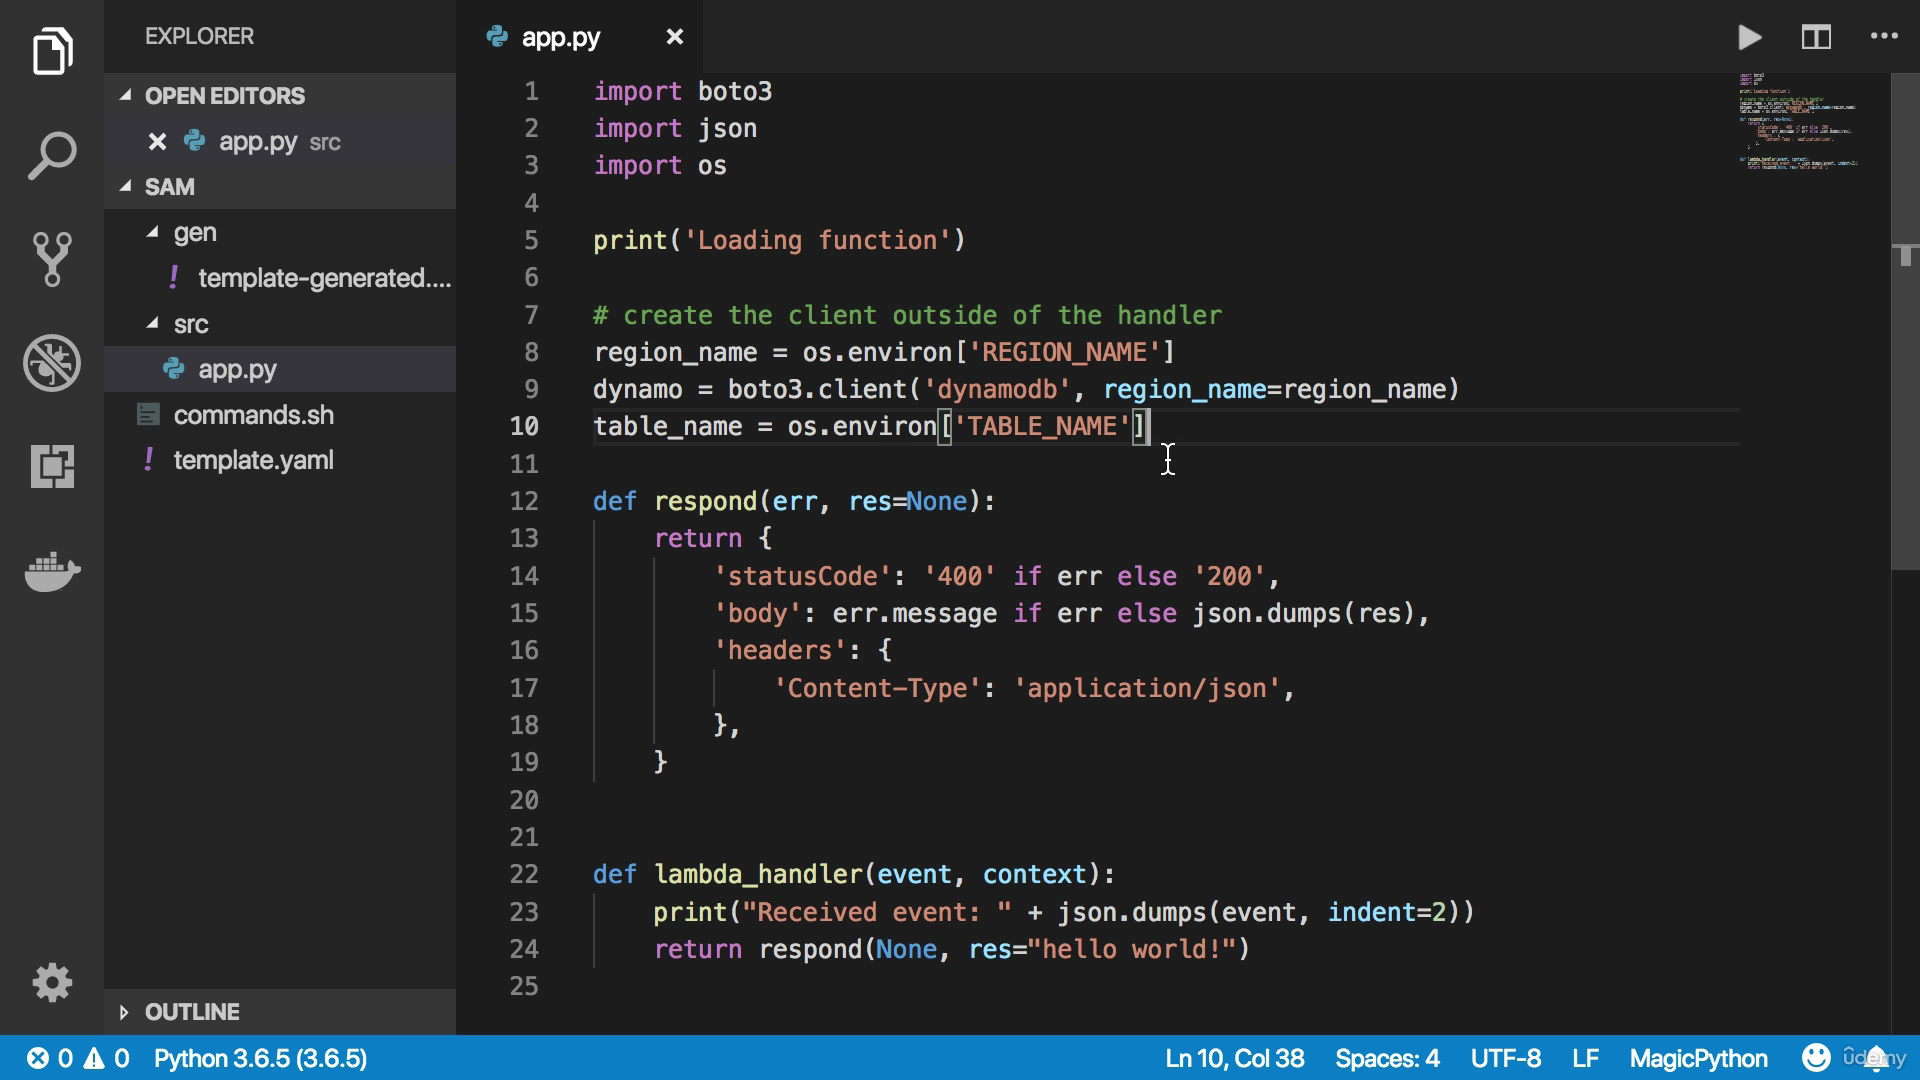Change LF end of line sequence
This screenshot has height=1080, width=1920.
point(1585,1058)
